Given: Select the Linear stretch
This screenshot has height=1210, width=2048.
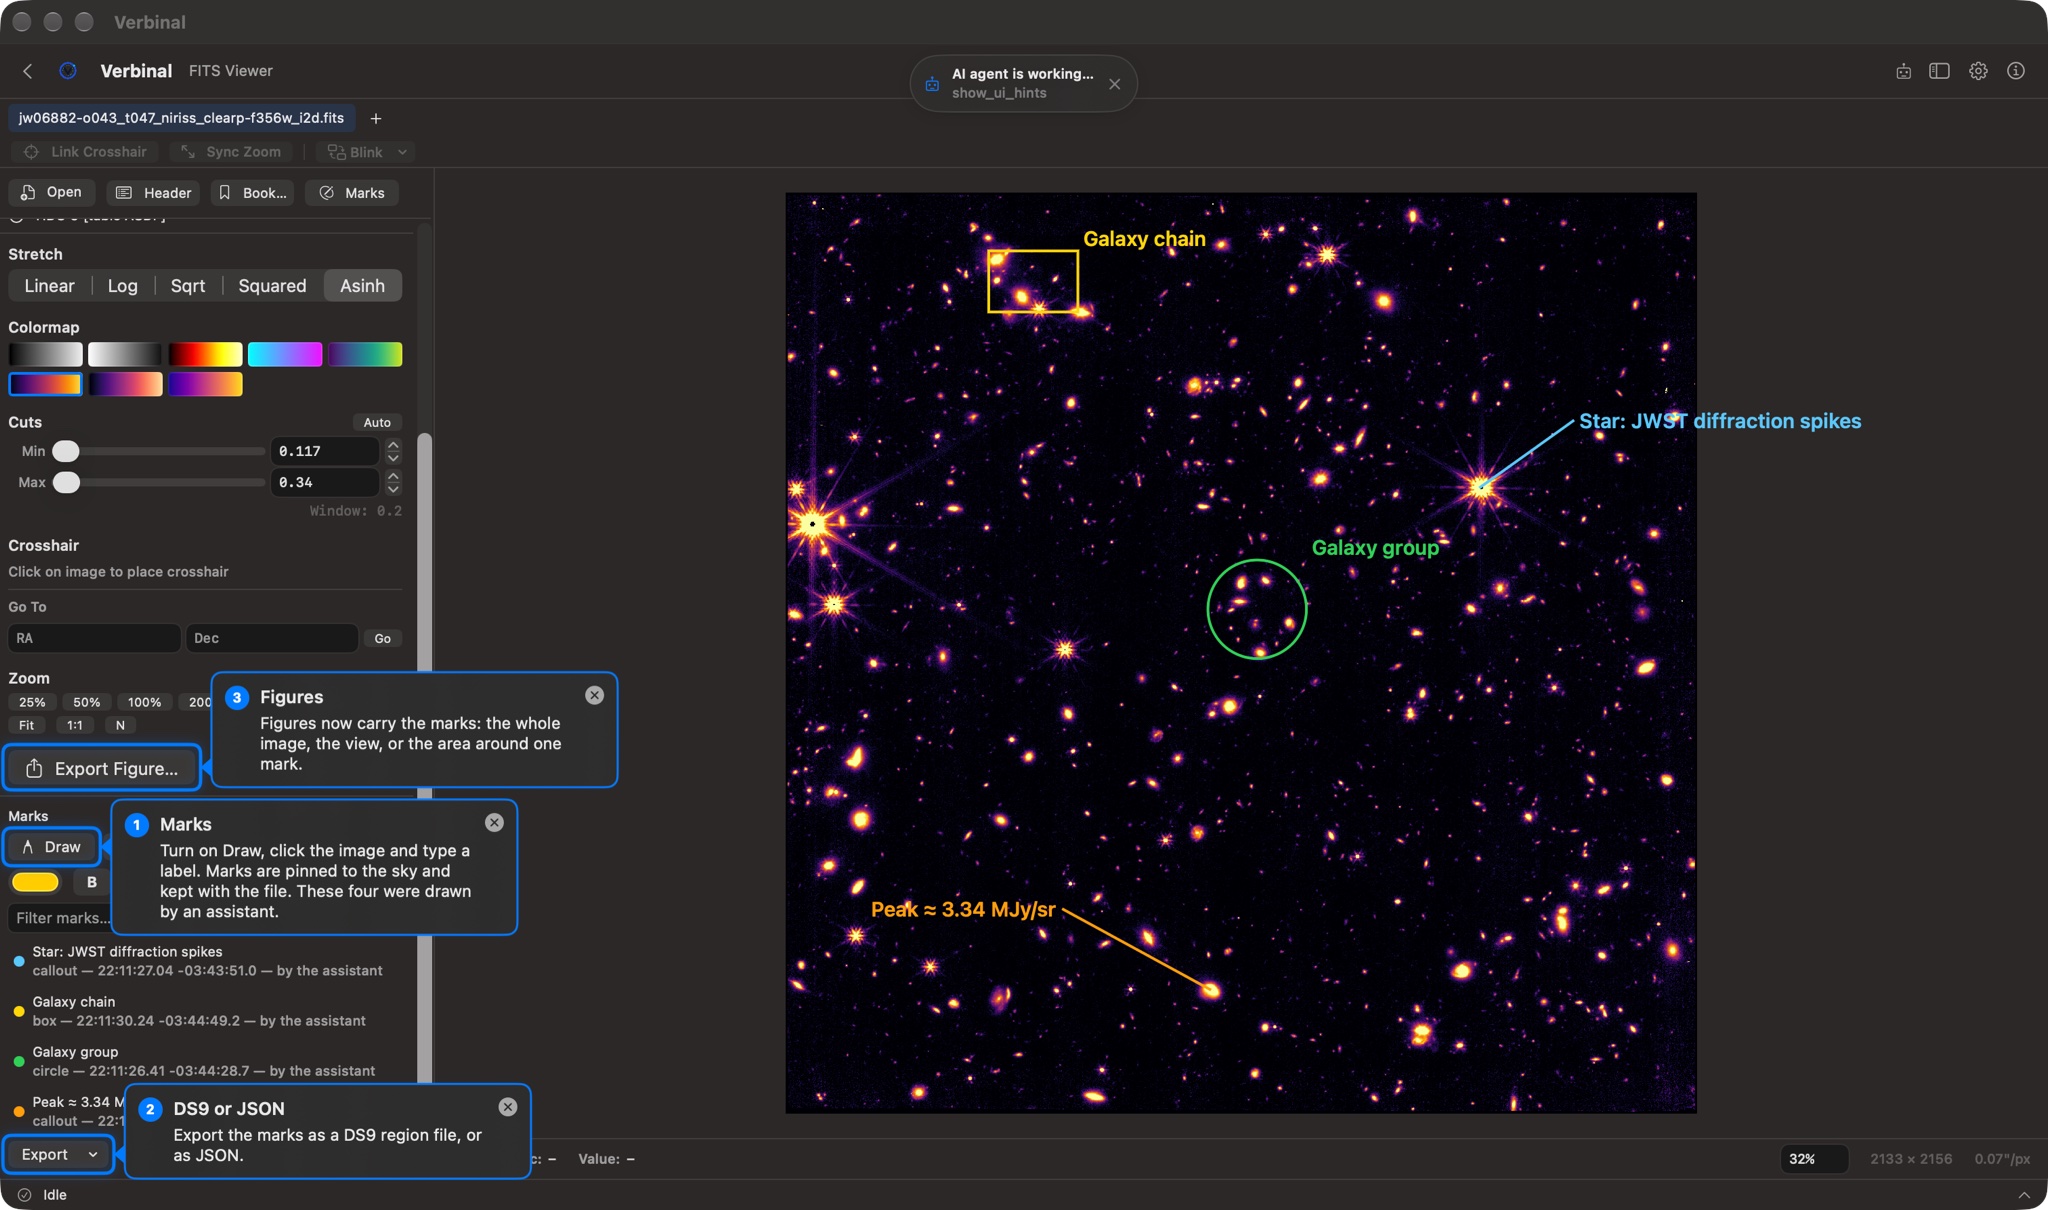Looking at the screenshot, I should [49, 286].
